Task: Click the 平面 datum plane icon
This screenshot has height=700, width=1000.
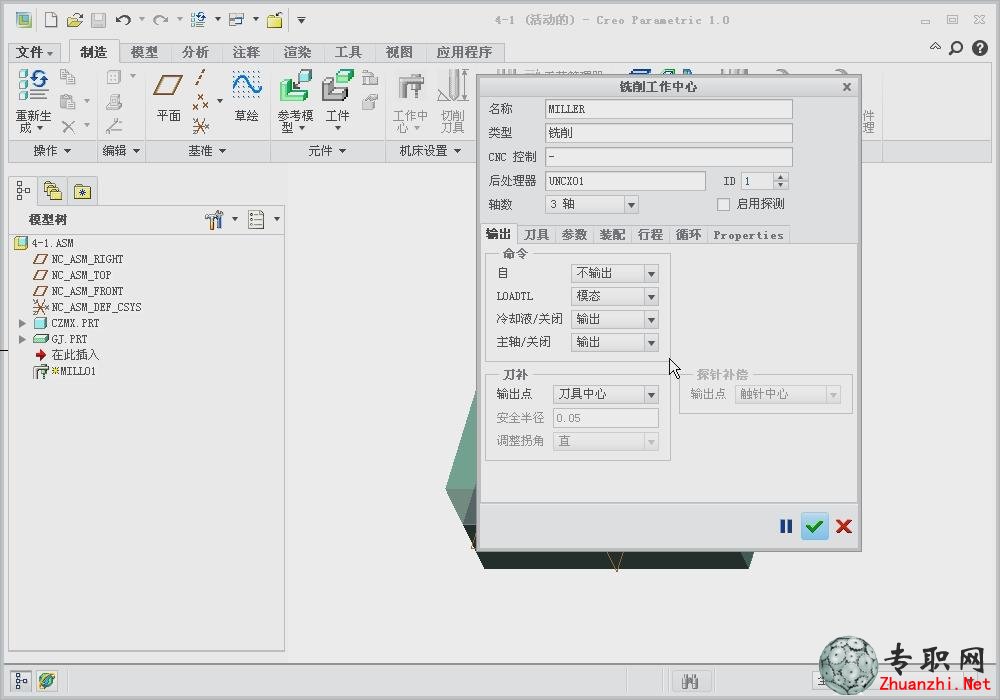Action: tap(168, 85)
